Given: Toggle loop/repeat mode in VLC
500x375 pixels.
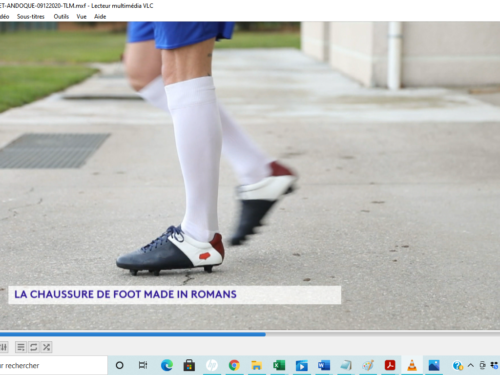Looking at the screenshot, I should tap(33, 347).
